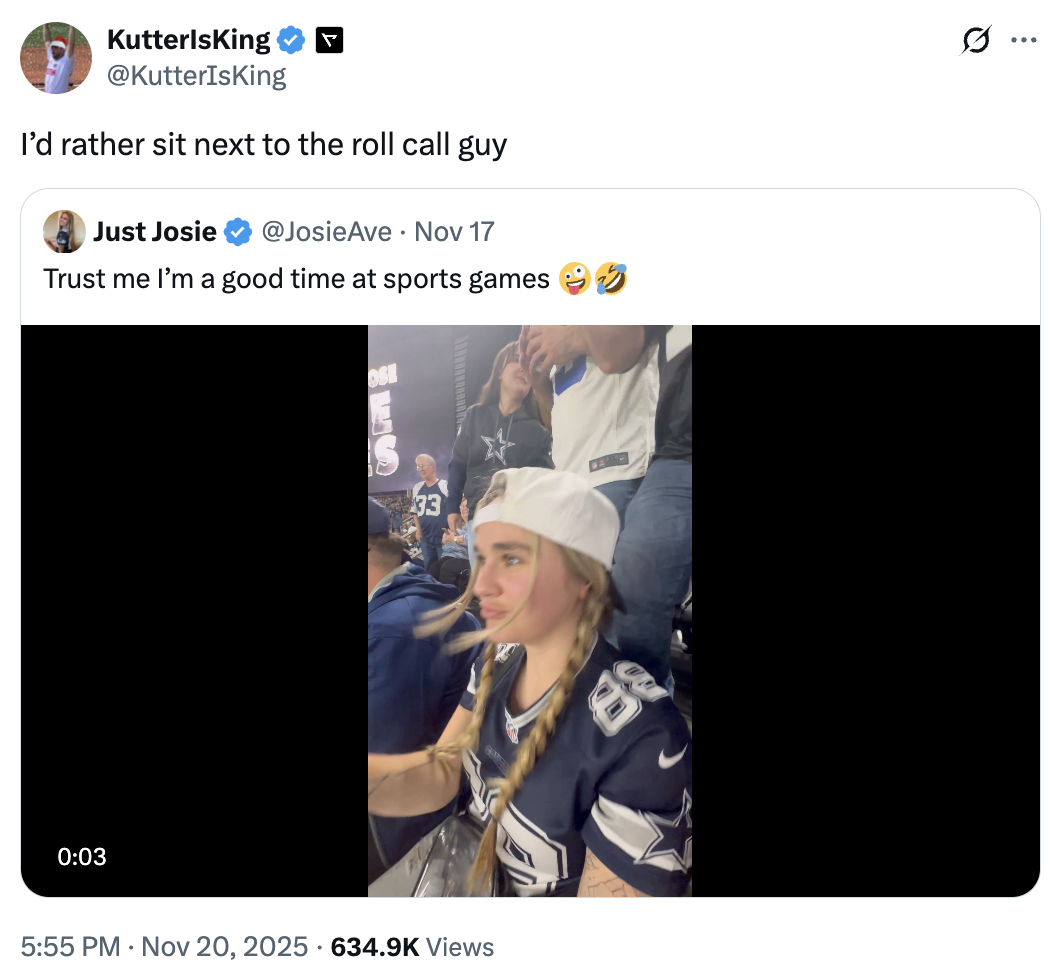The height and width of the screenshot is (980, 1050).
Task: Play the Cowboys stadium video
Action: (x=529, y=610)
